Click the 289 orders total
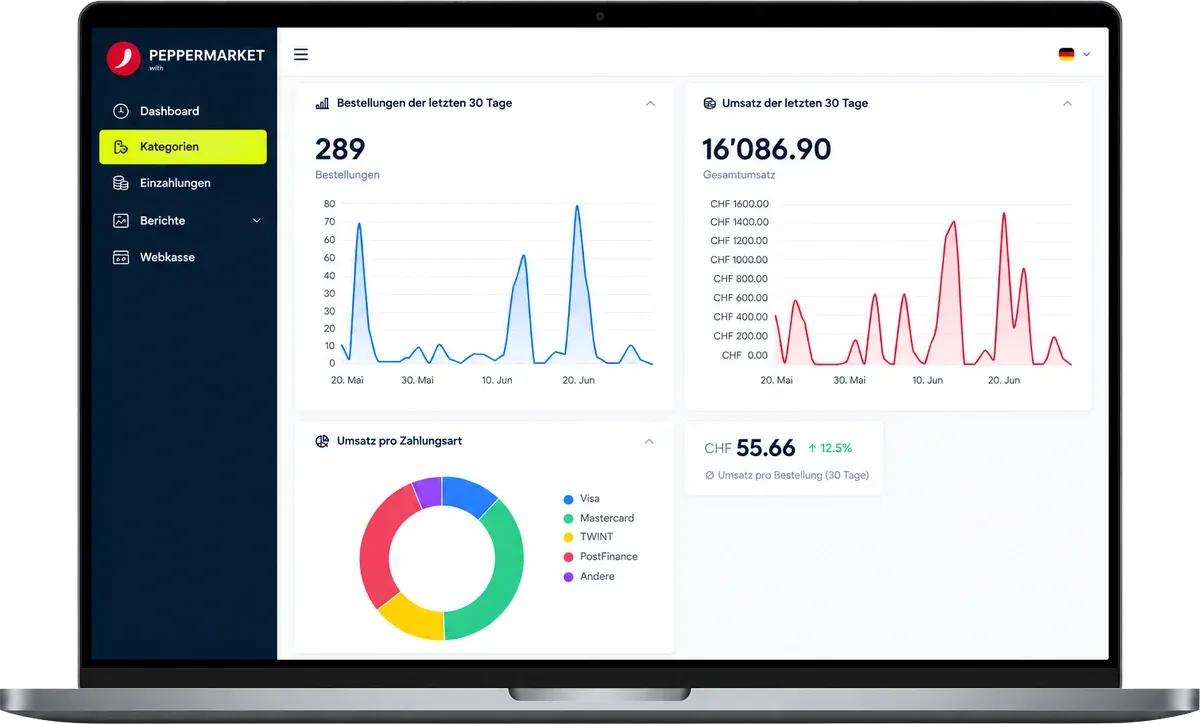This screenshot has height=724, width=1200. pyautogui.click(x=340, y=149)
